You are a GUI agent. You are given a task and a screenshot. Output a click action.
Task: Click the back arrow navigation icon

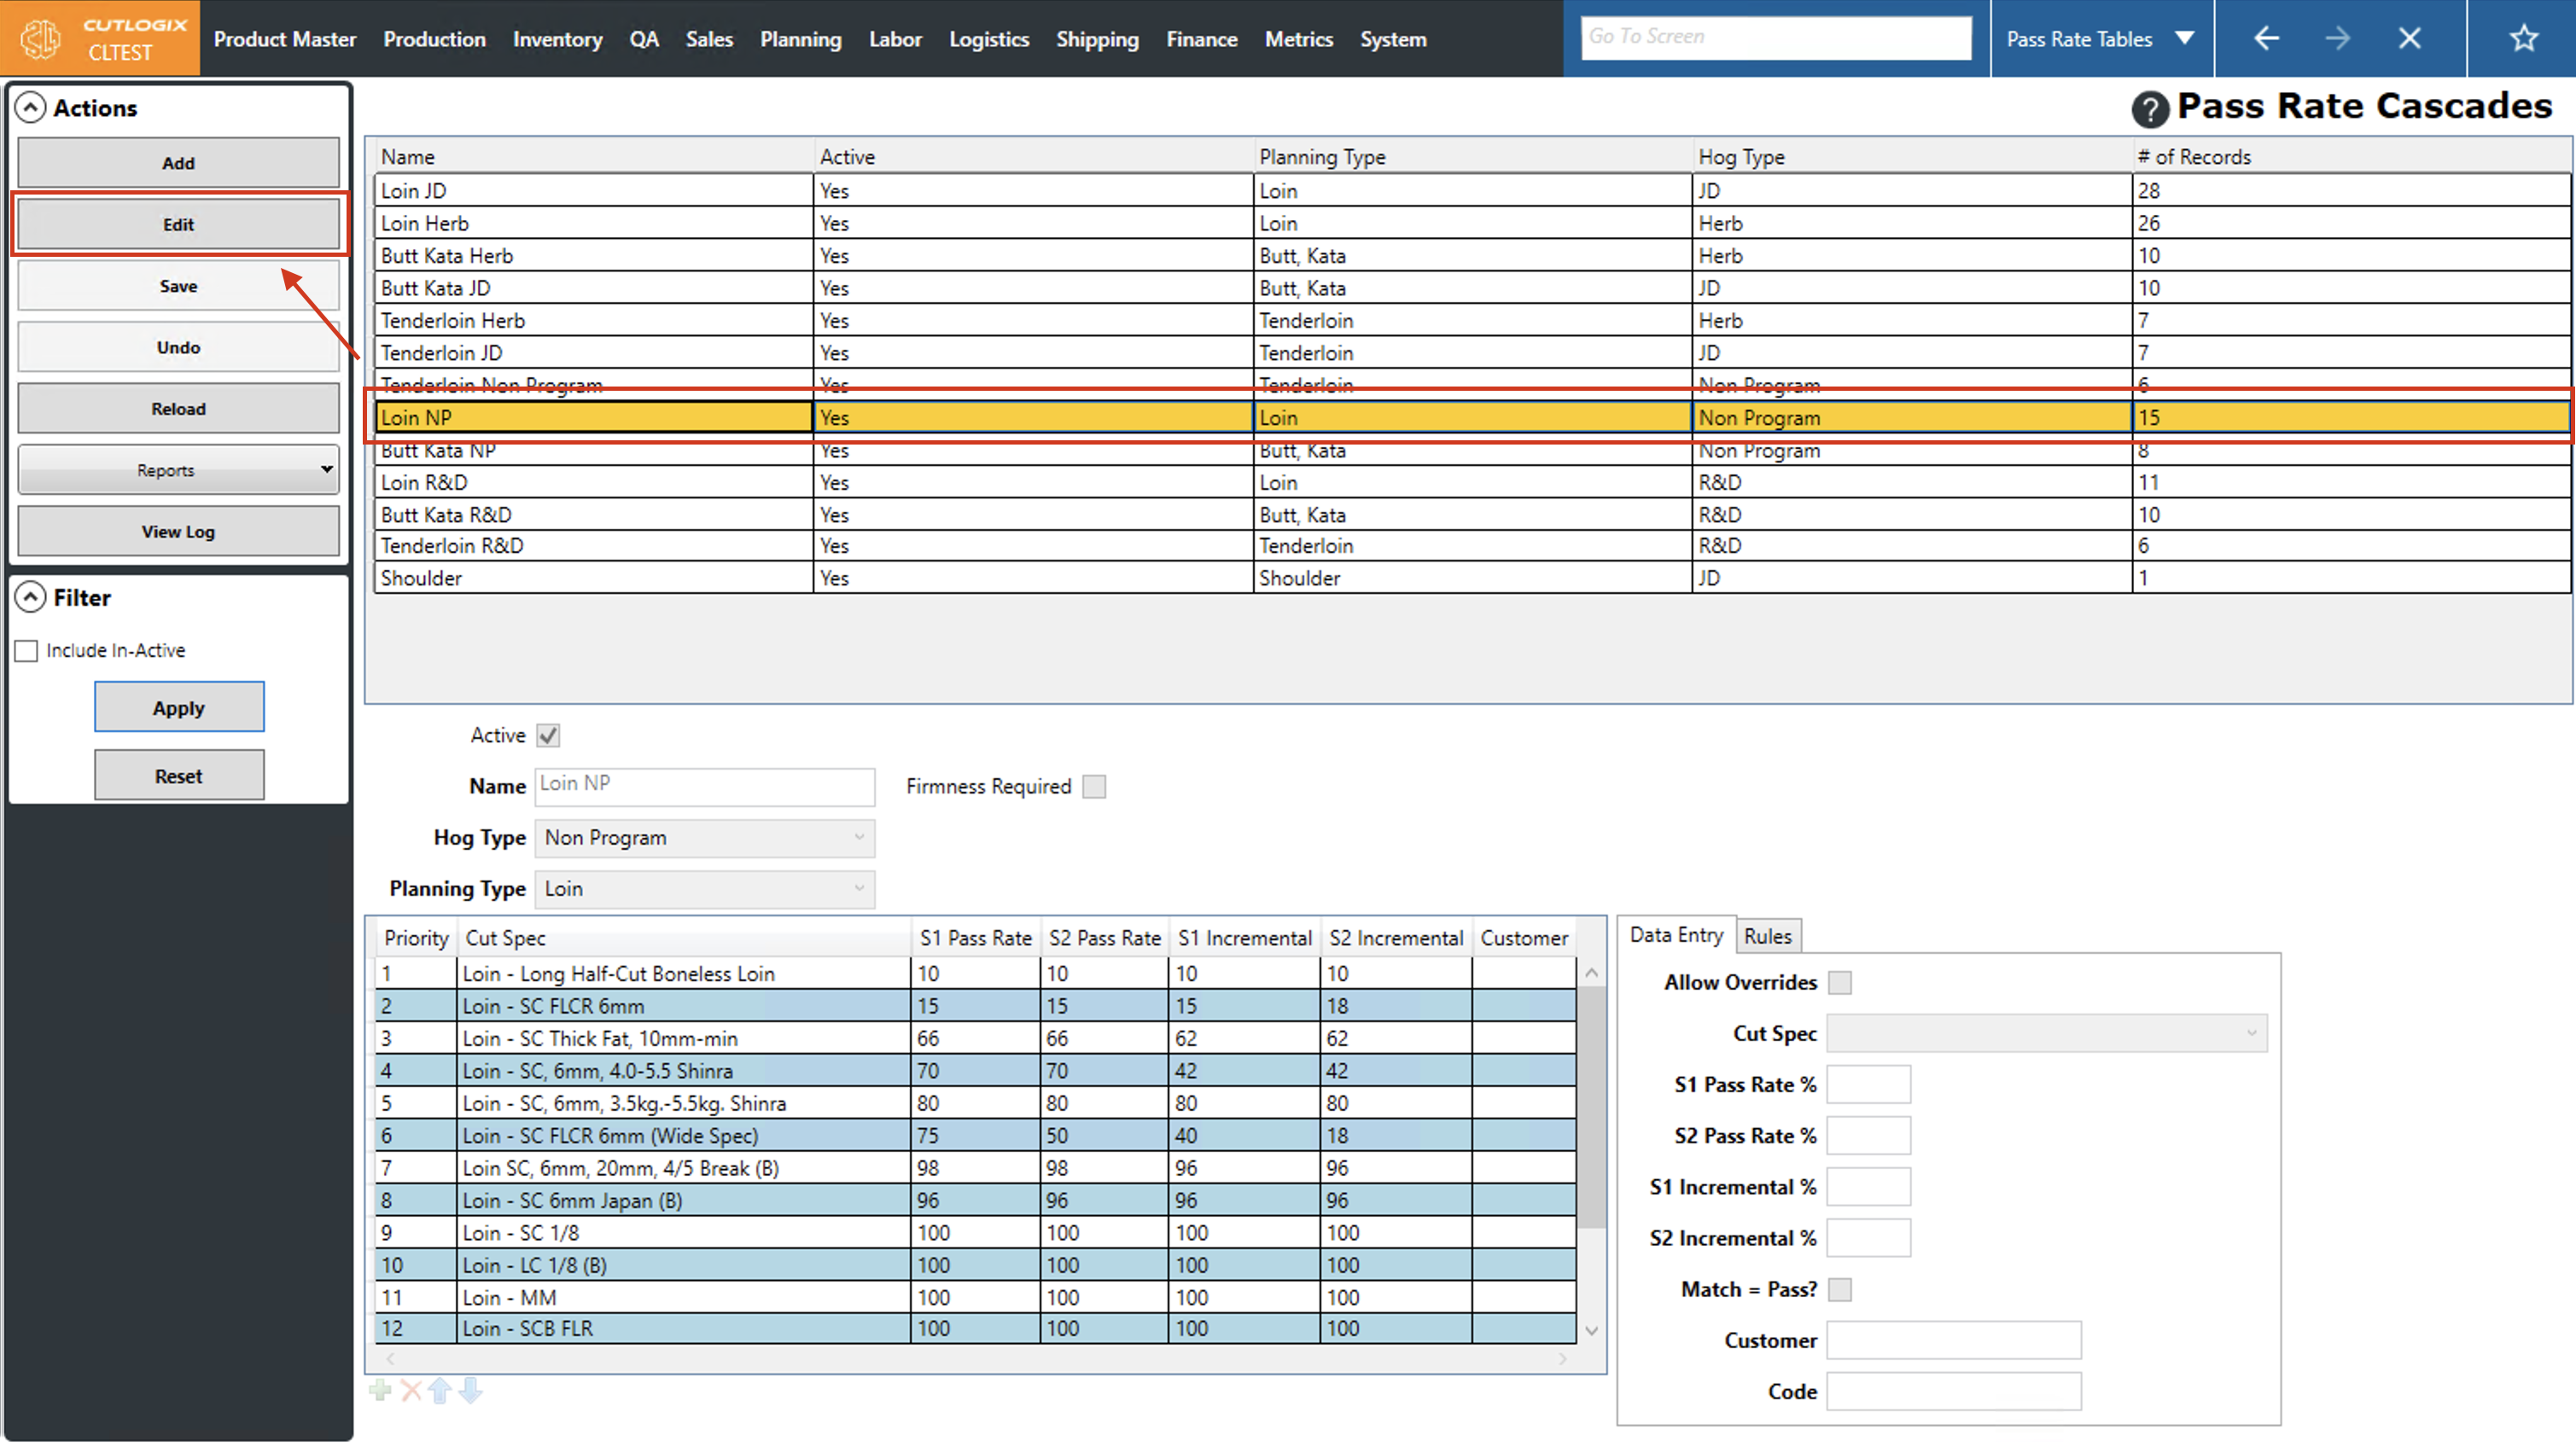[x=2266, y=39]
